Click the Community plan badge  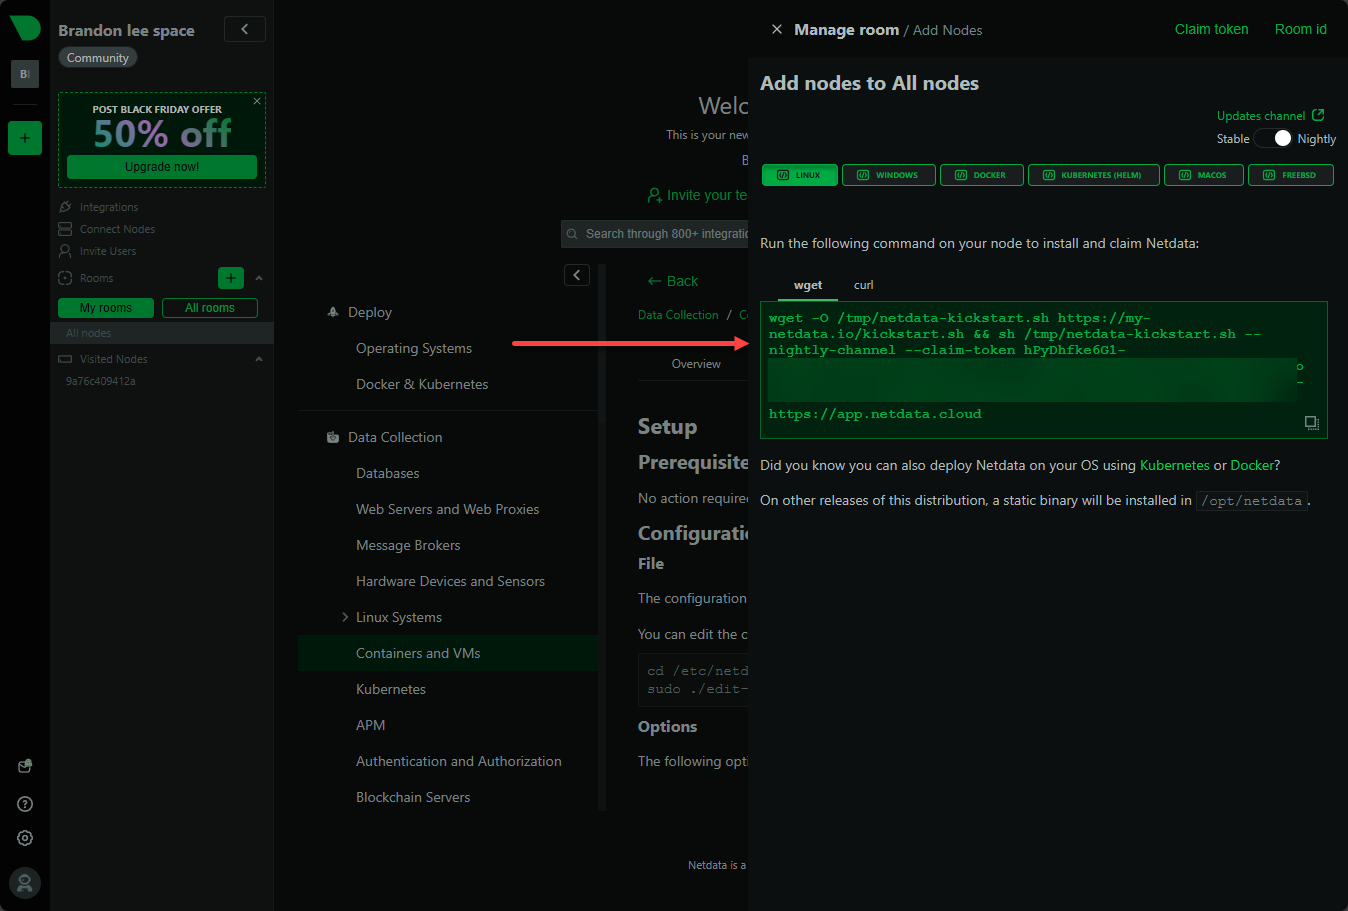pos(98,58)
